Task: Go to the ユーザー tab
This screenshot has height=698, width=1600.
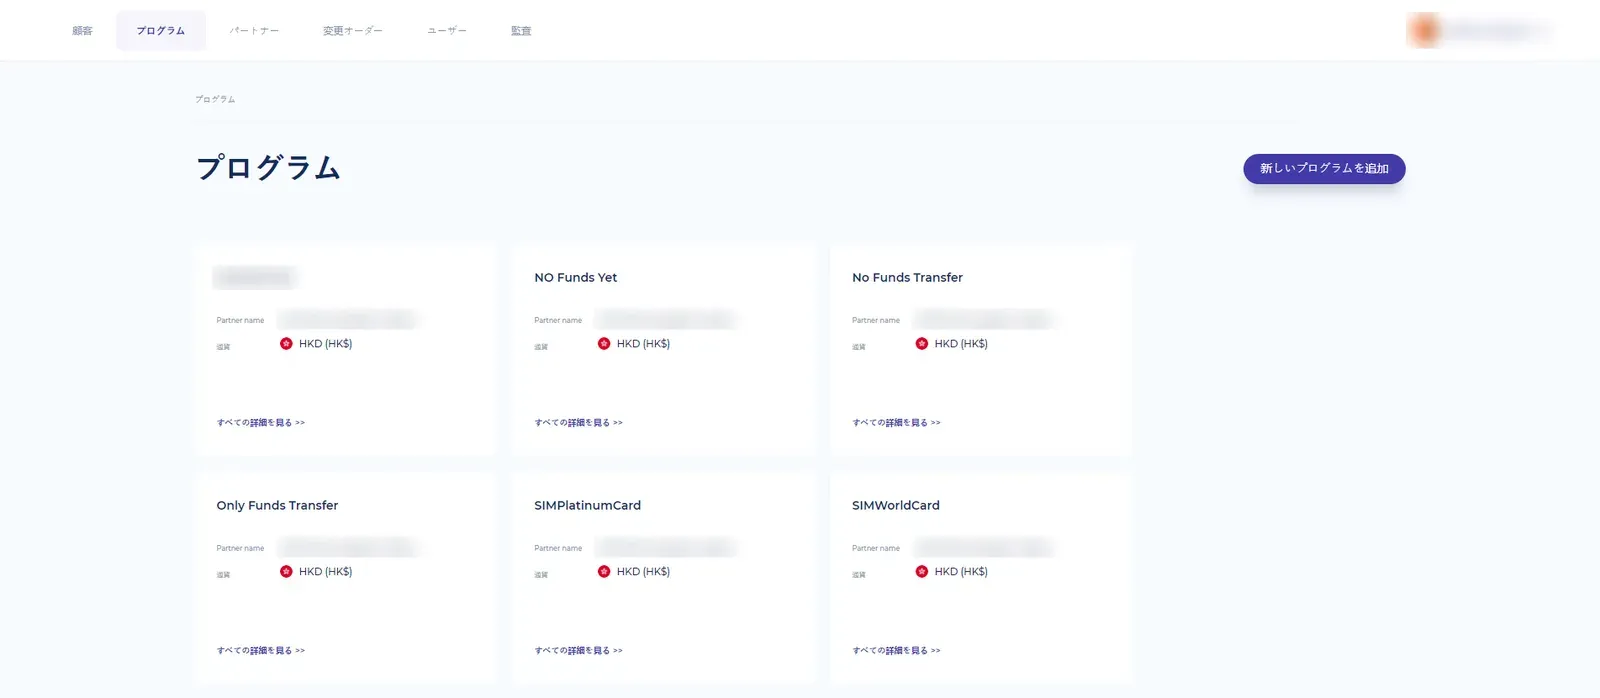Action: click(x=447, y=31)
